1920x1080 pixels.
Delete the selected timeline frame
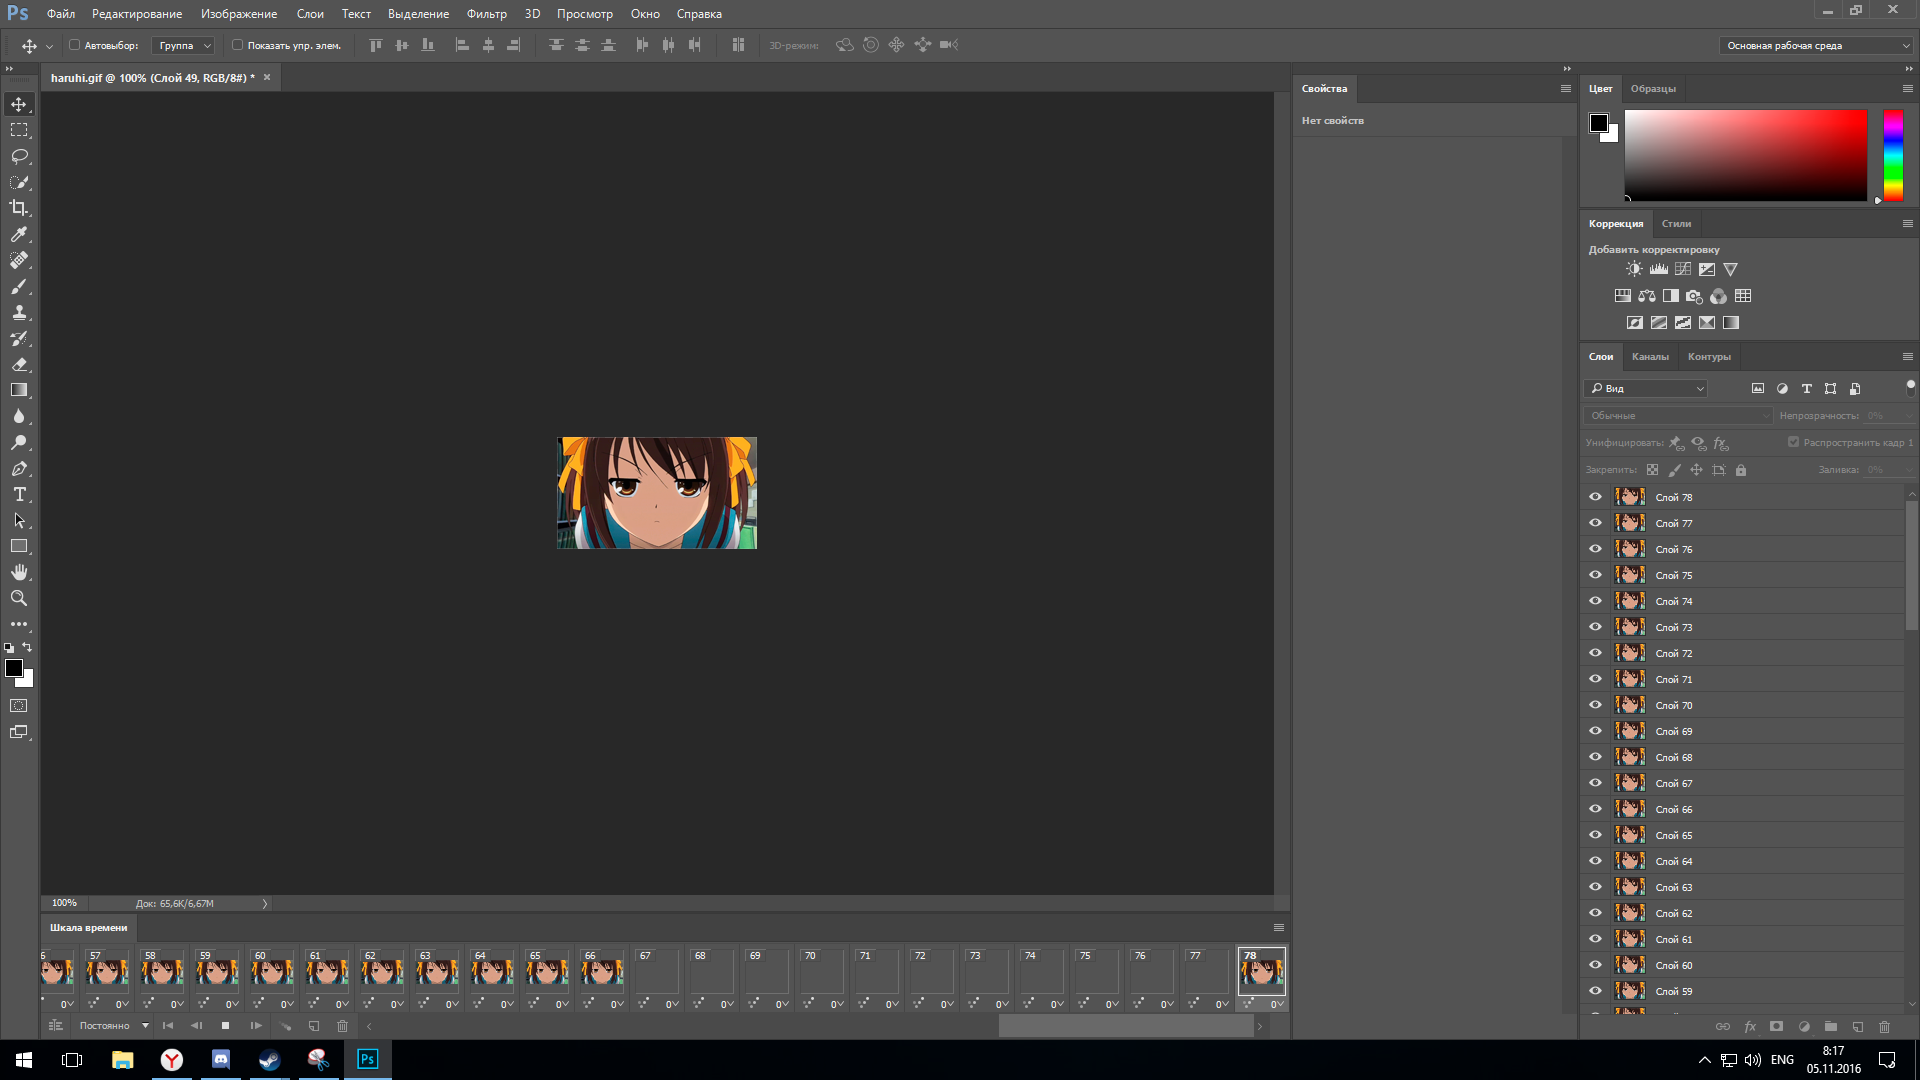(342, 1026)
